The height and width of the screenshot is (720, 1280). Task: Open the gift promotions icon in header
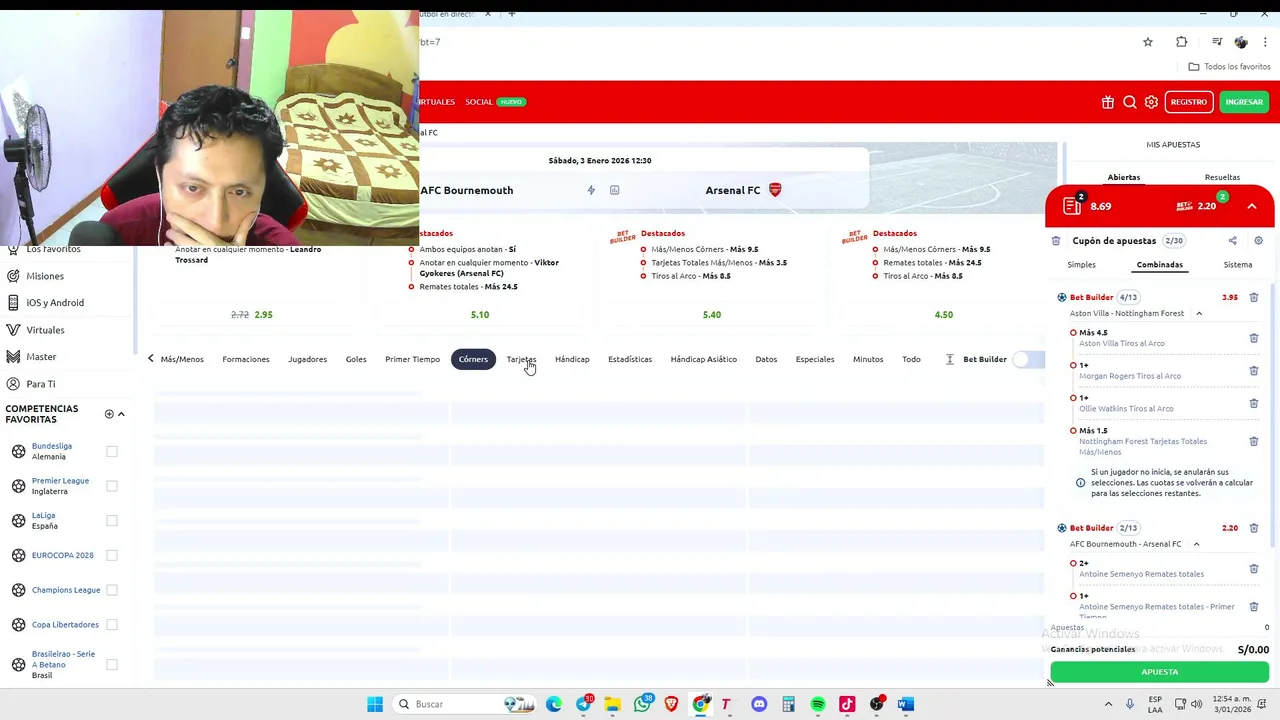coord(1108,102)
